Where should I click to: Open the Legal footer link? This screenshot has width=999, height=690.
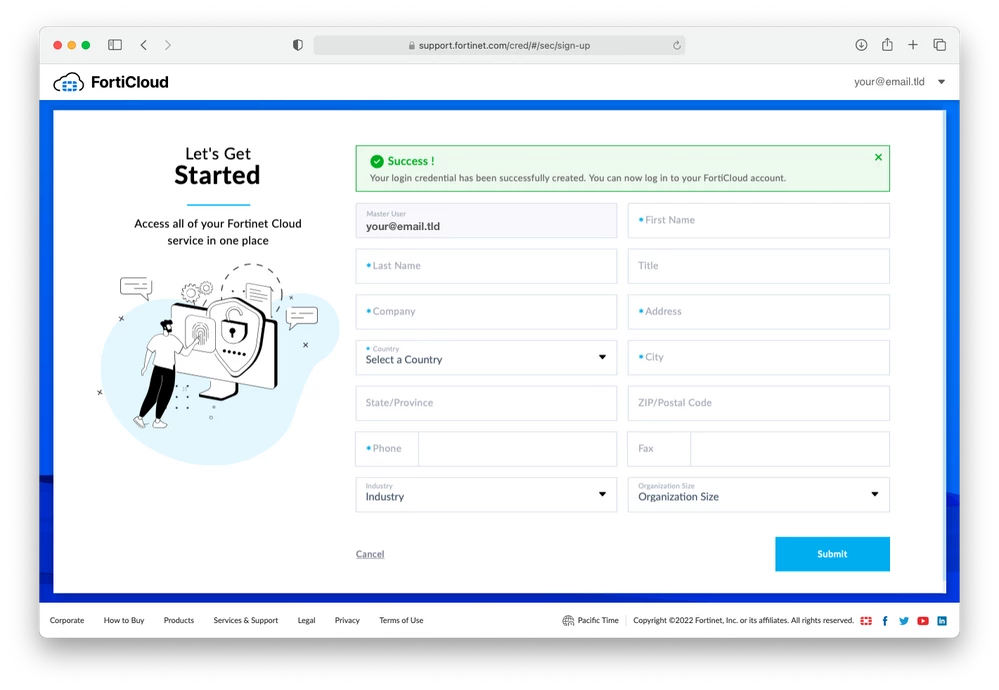[306, 621]
